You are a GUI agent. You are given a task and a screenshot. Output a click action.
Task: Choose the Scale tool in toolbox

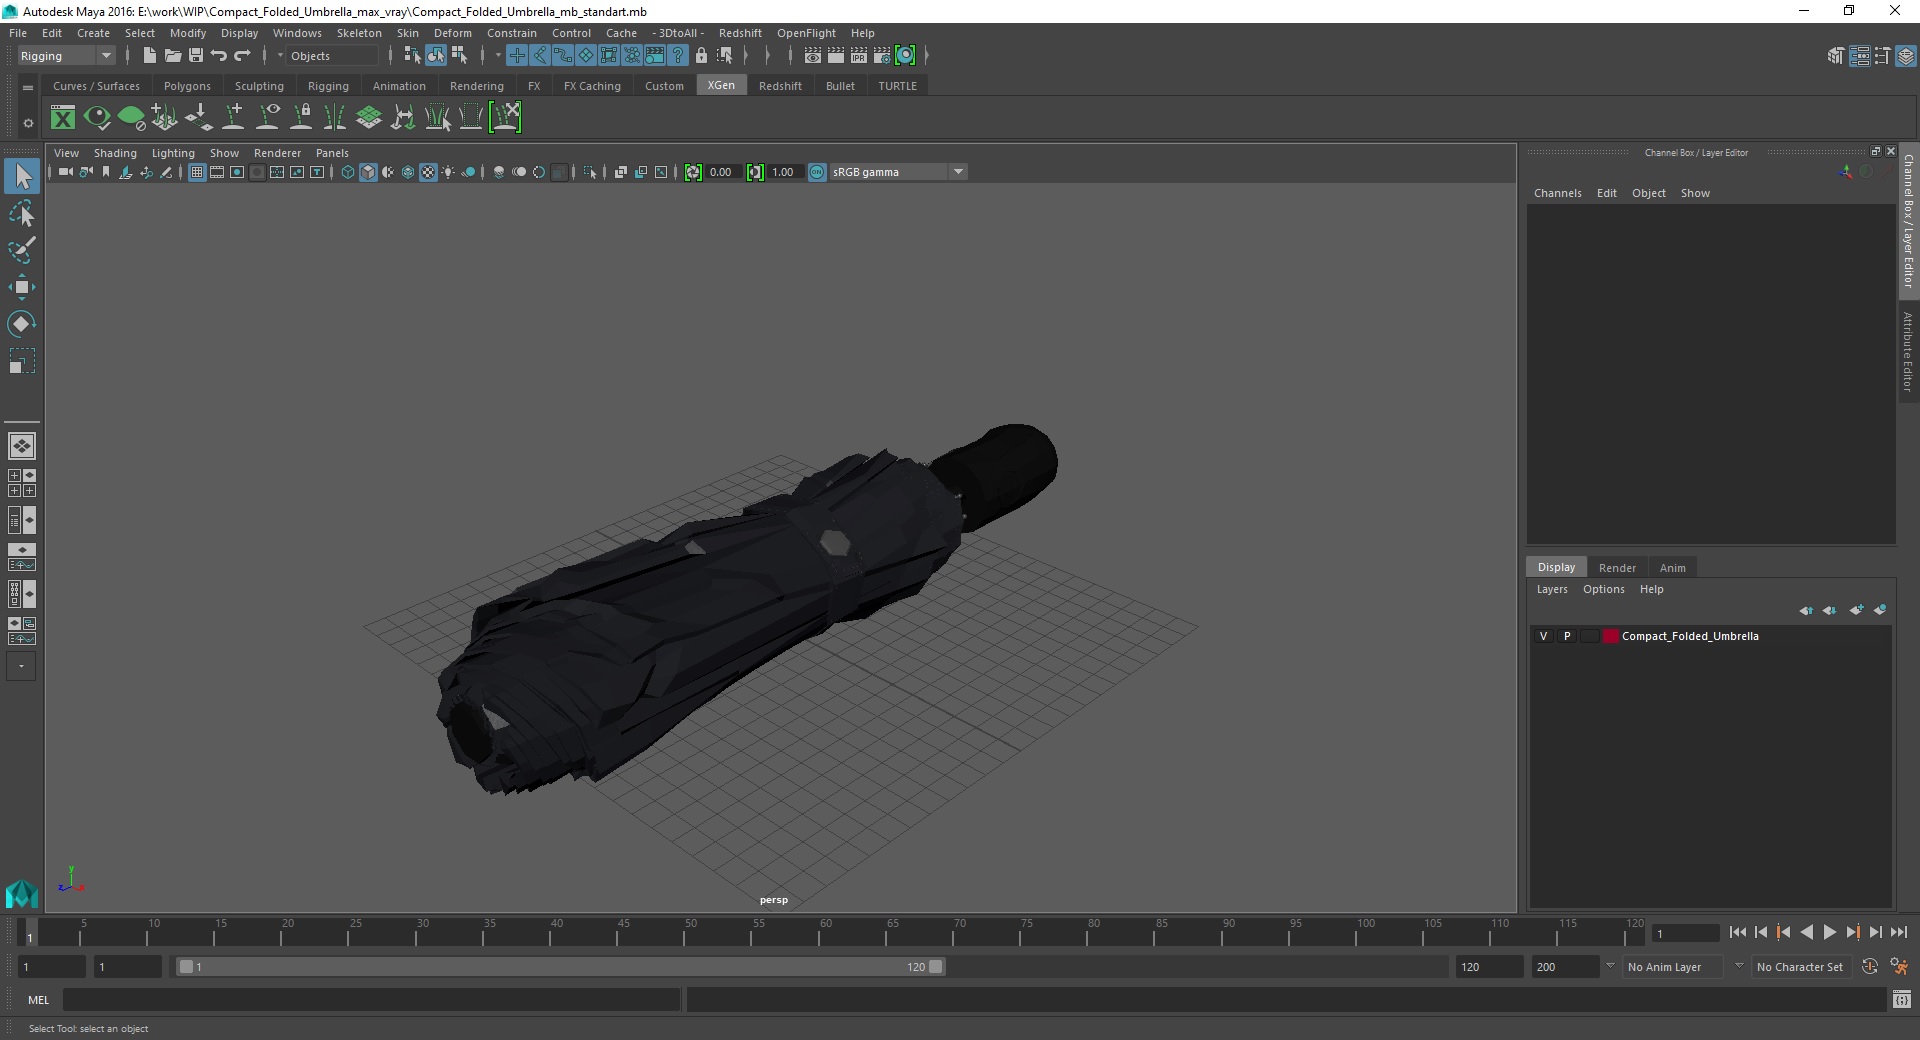pos(22,361)
